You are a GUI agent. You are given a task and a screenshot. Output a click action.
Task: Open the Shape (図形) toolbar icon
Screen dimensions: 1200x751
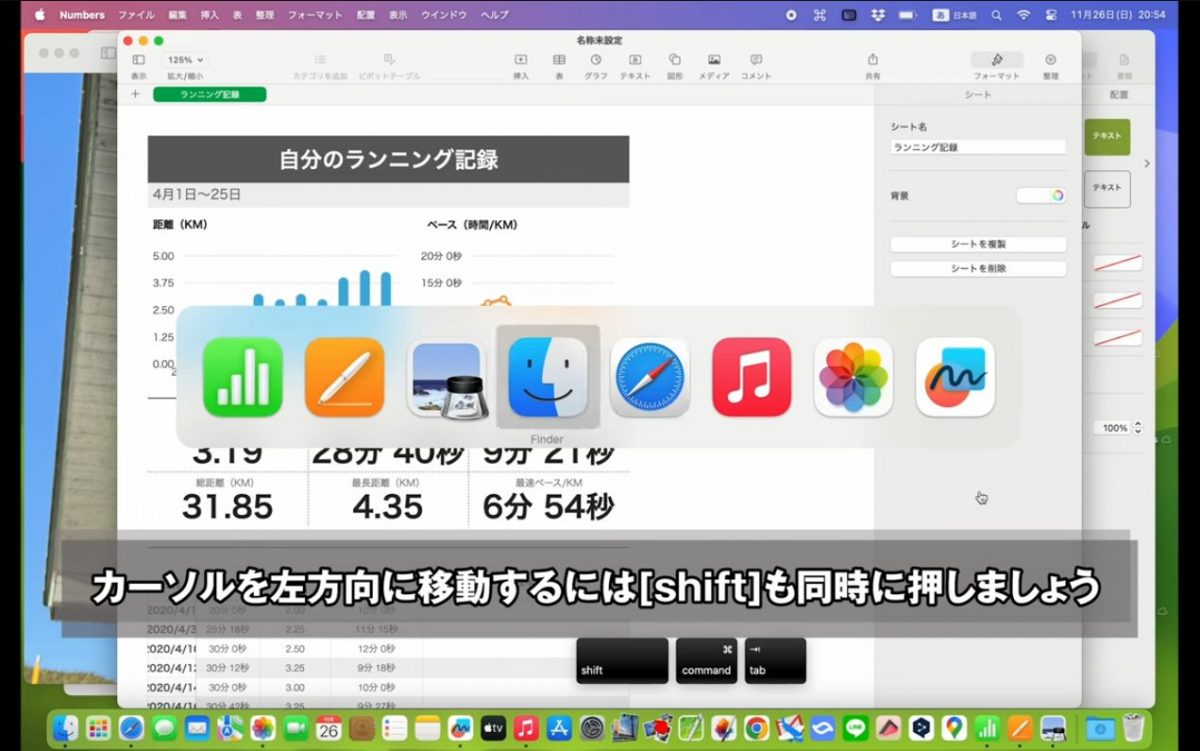point(675,60)
